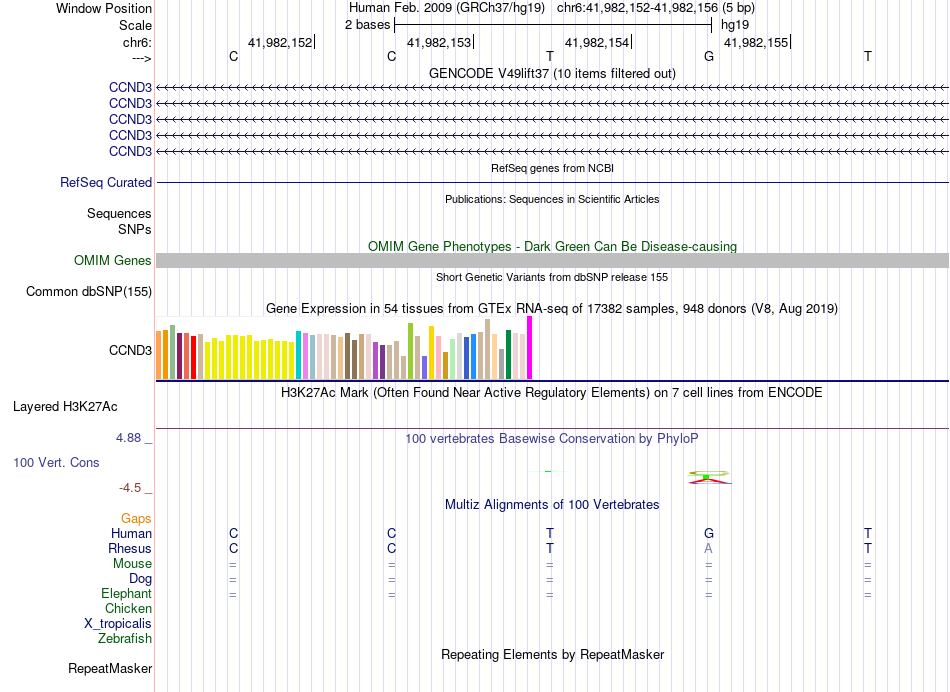This screenshot has width=950, height=692.
Task: Open 100 vertebrates Basewise Conservation by PhyloP title
Action: coord(552,439)
